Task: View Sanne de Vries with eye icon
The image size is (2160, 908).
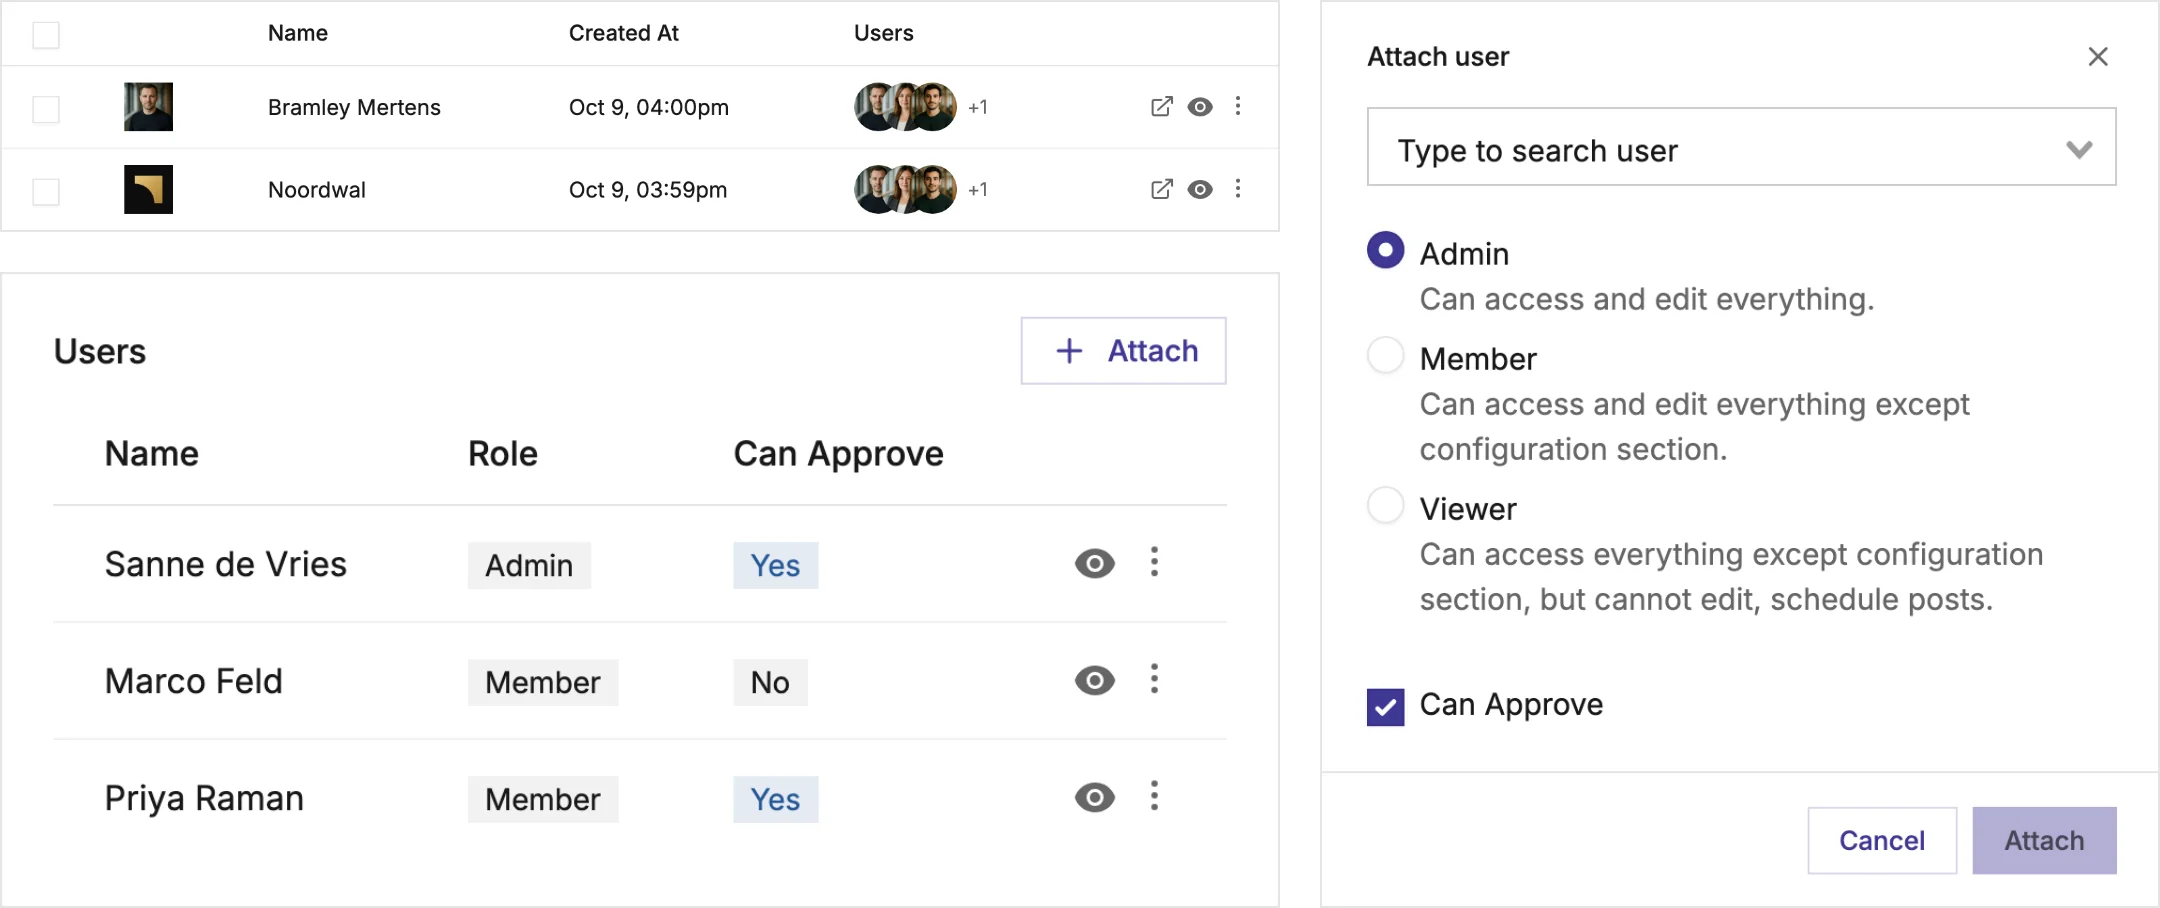Action: coord(1095,564)
